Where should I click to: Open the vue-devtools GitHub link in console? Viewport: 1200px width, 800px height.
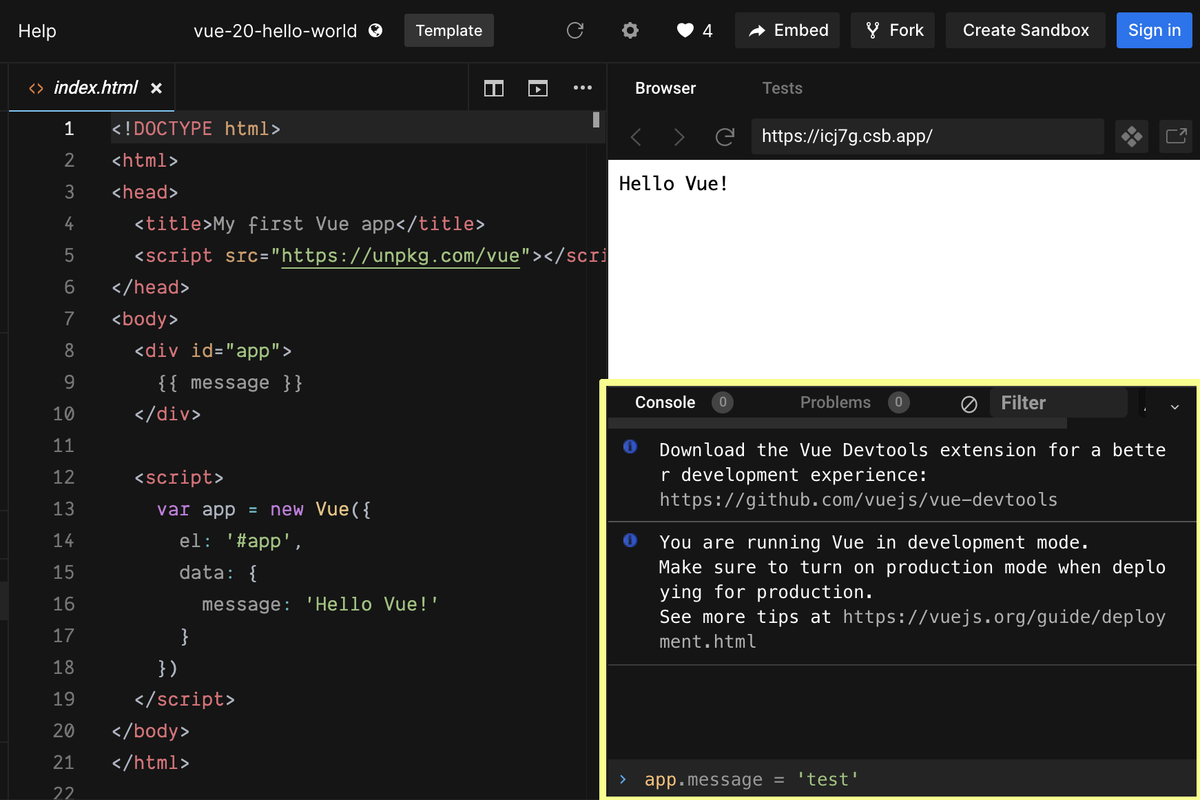858,499
